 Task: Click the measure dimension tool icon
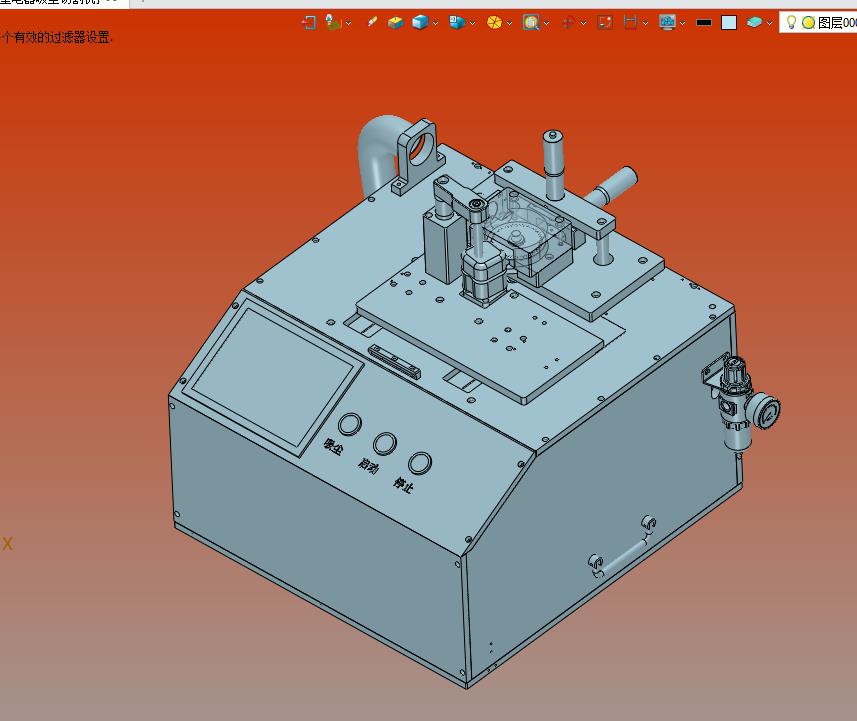[x=631, y=22]
